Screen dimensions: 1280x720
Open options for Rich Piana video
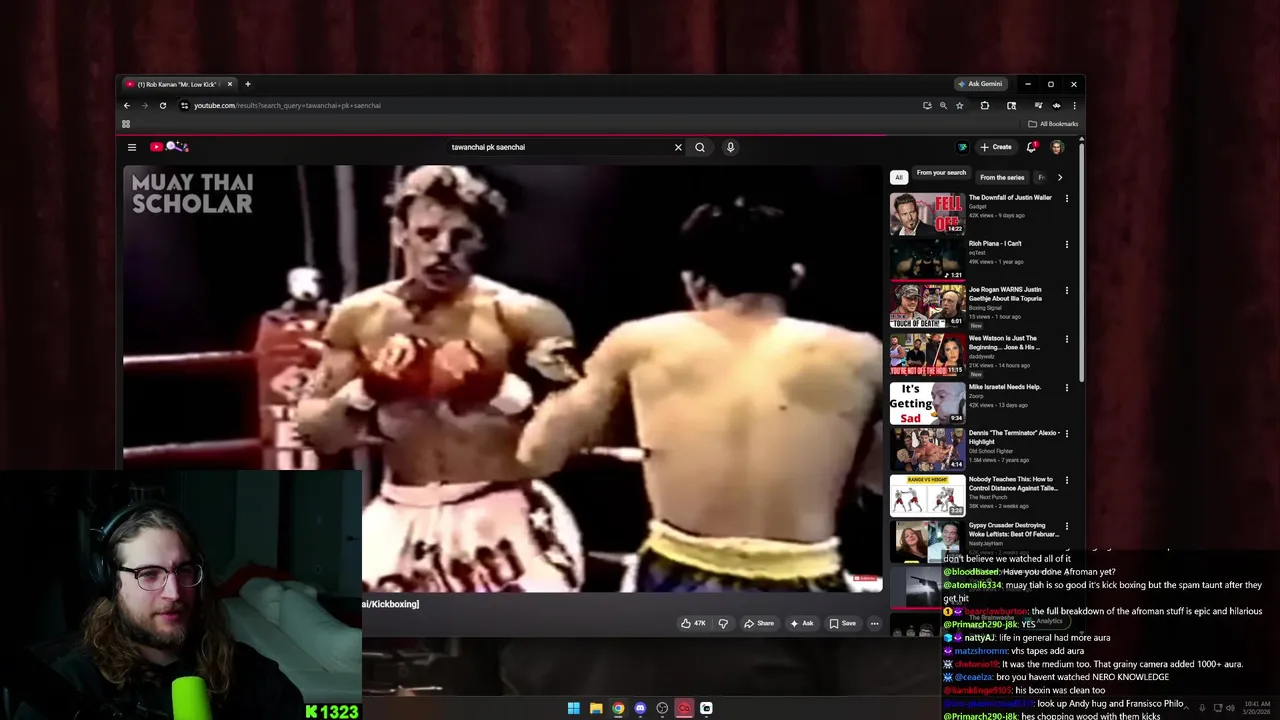[1067, 244]
